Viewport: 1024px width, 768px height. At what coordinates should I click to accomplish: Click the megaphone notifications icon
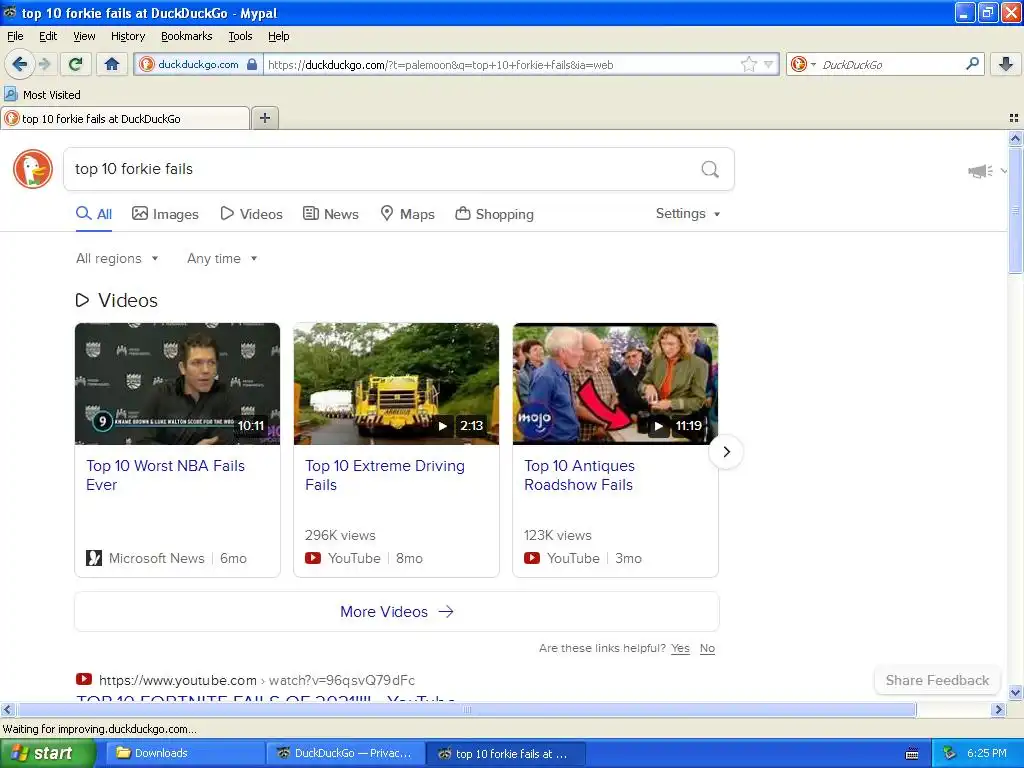pos(980,171)
